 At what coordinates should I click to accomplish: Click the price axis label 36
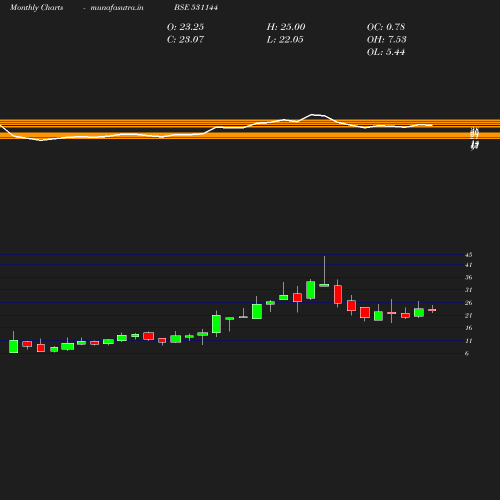[469, 278]
